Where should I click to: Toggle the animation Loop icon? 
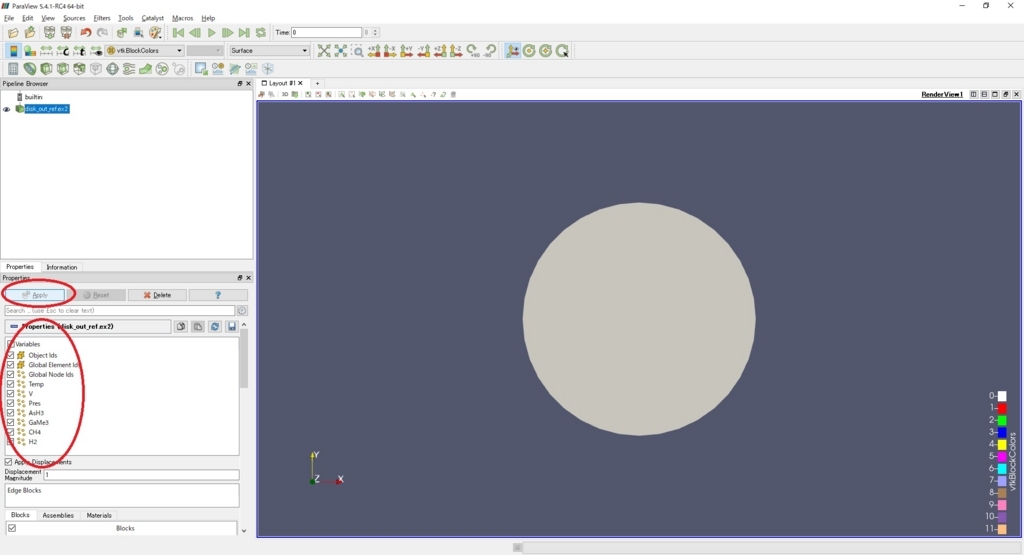[261, 33]
